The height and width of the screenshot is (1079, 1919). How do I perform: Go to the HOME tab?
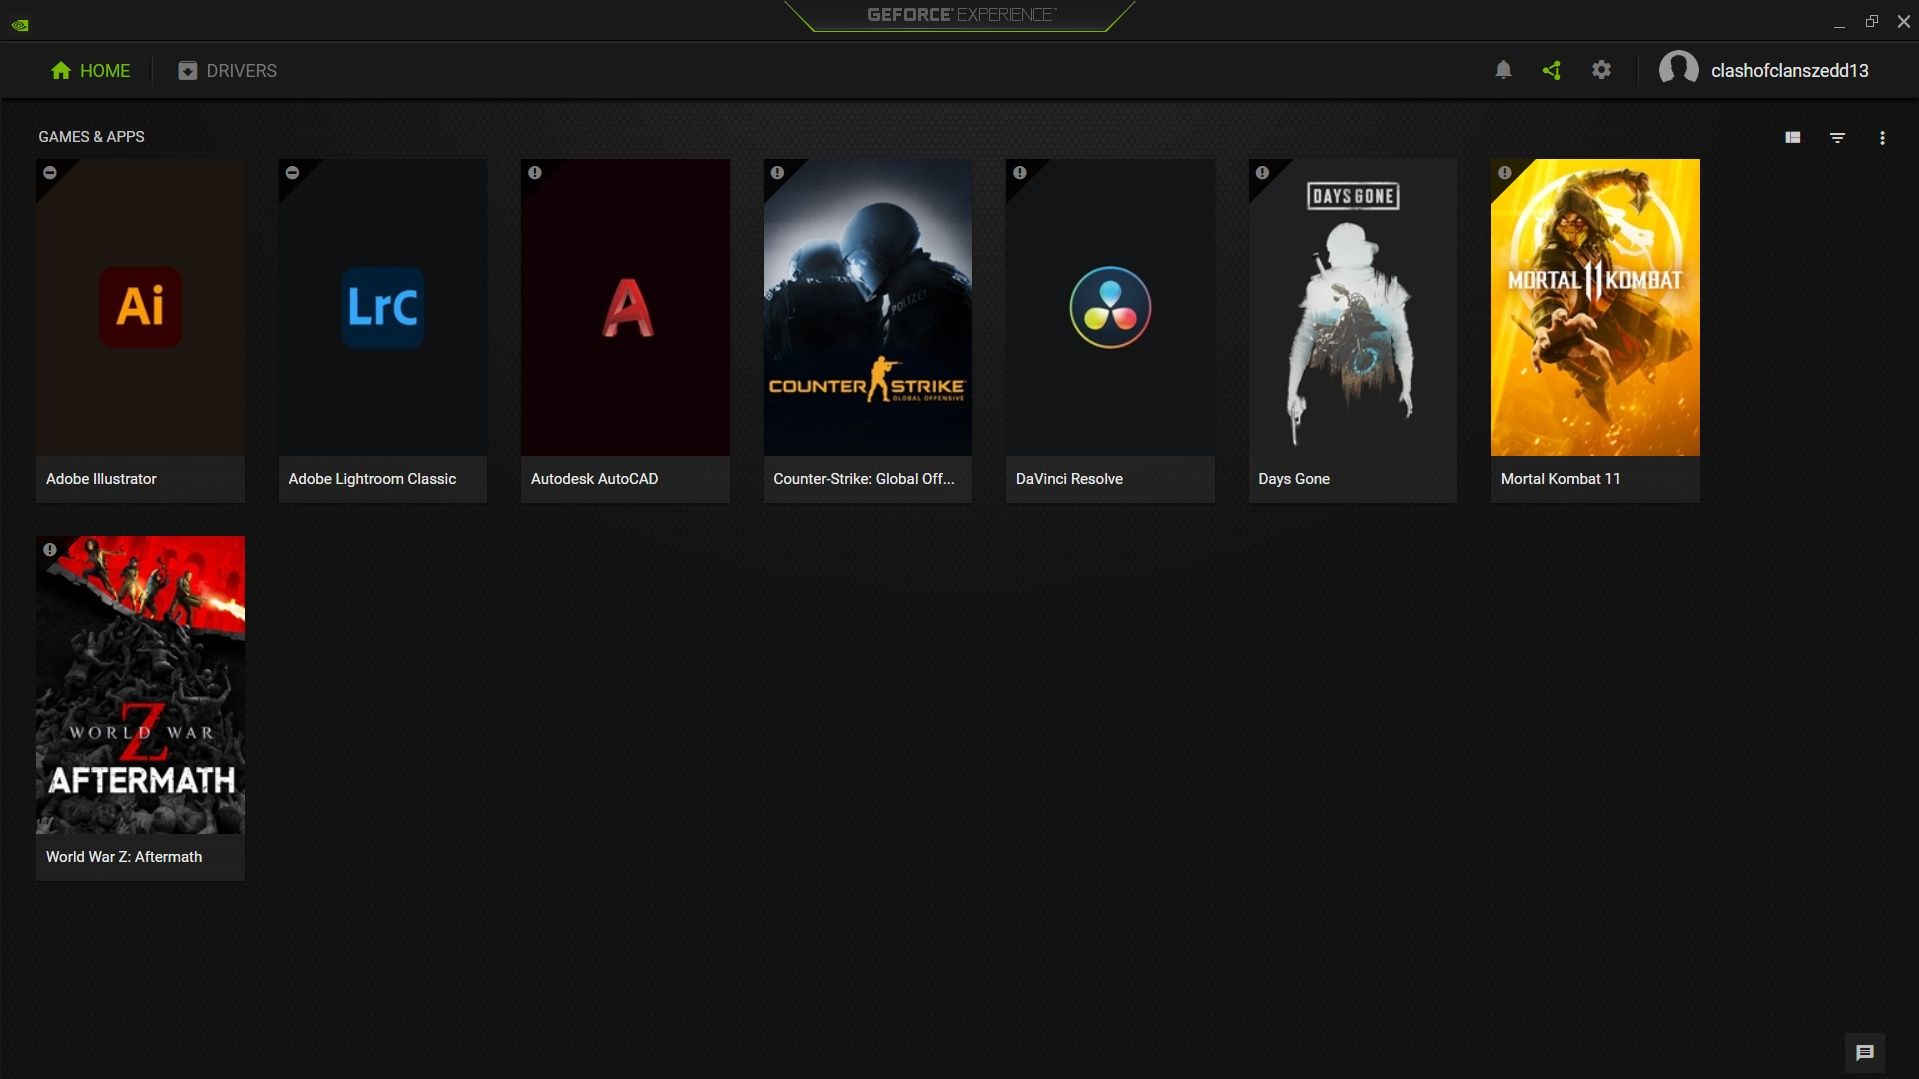pyautogui.click(x=90, y=70)
